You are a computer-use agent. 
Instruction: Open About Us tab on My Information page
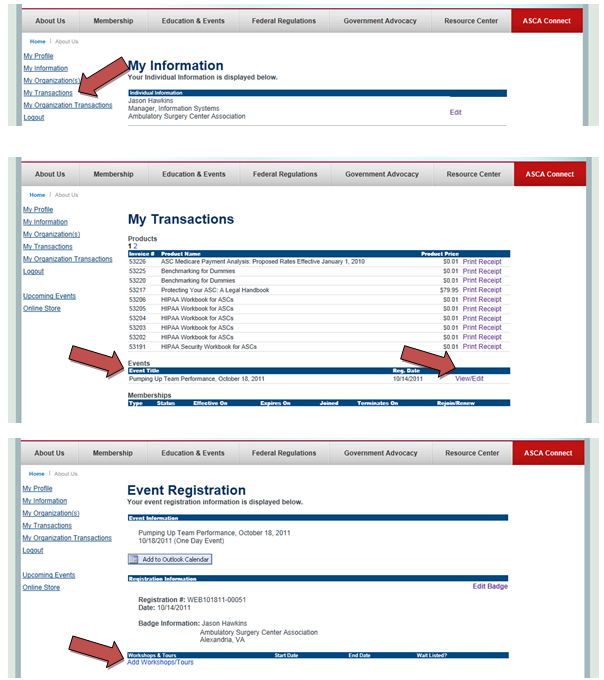[x=50, y=21]
